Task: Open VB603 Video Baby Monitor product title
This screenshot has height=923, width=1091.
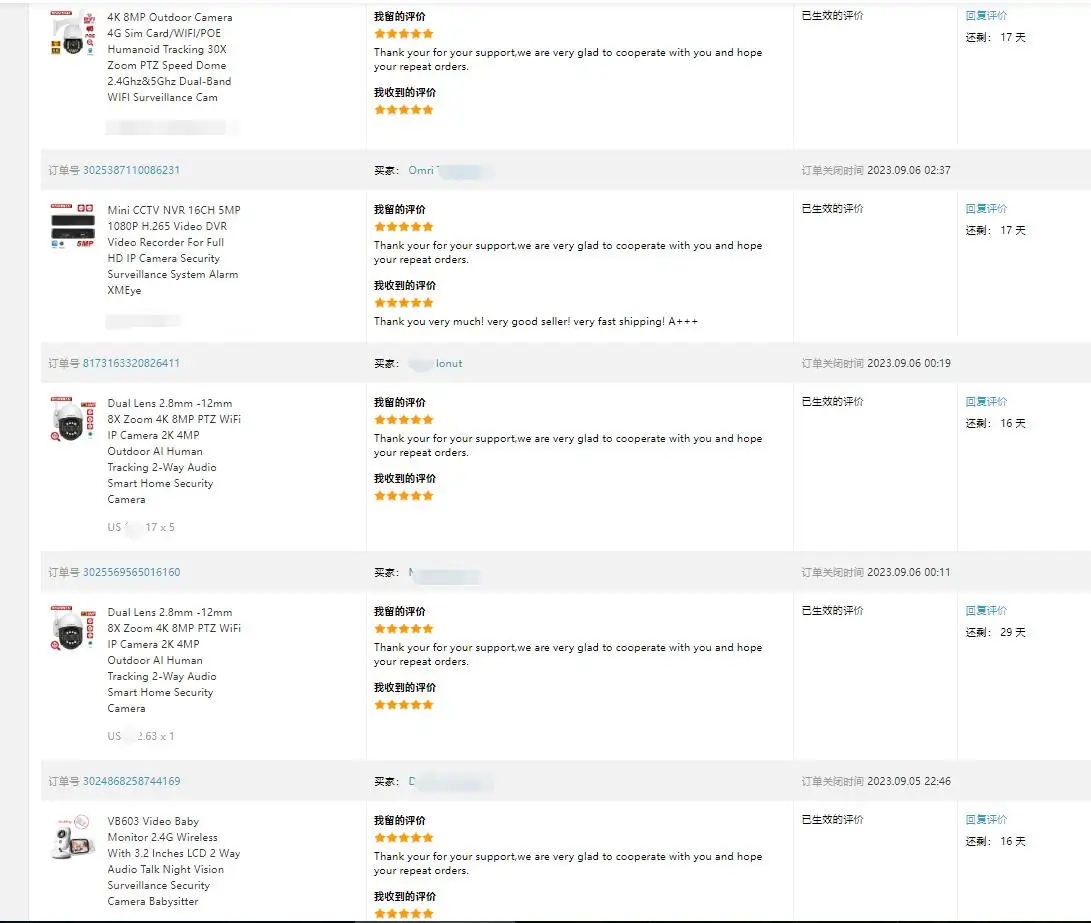Action: [174, 861]
